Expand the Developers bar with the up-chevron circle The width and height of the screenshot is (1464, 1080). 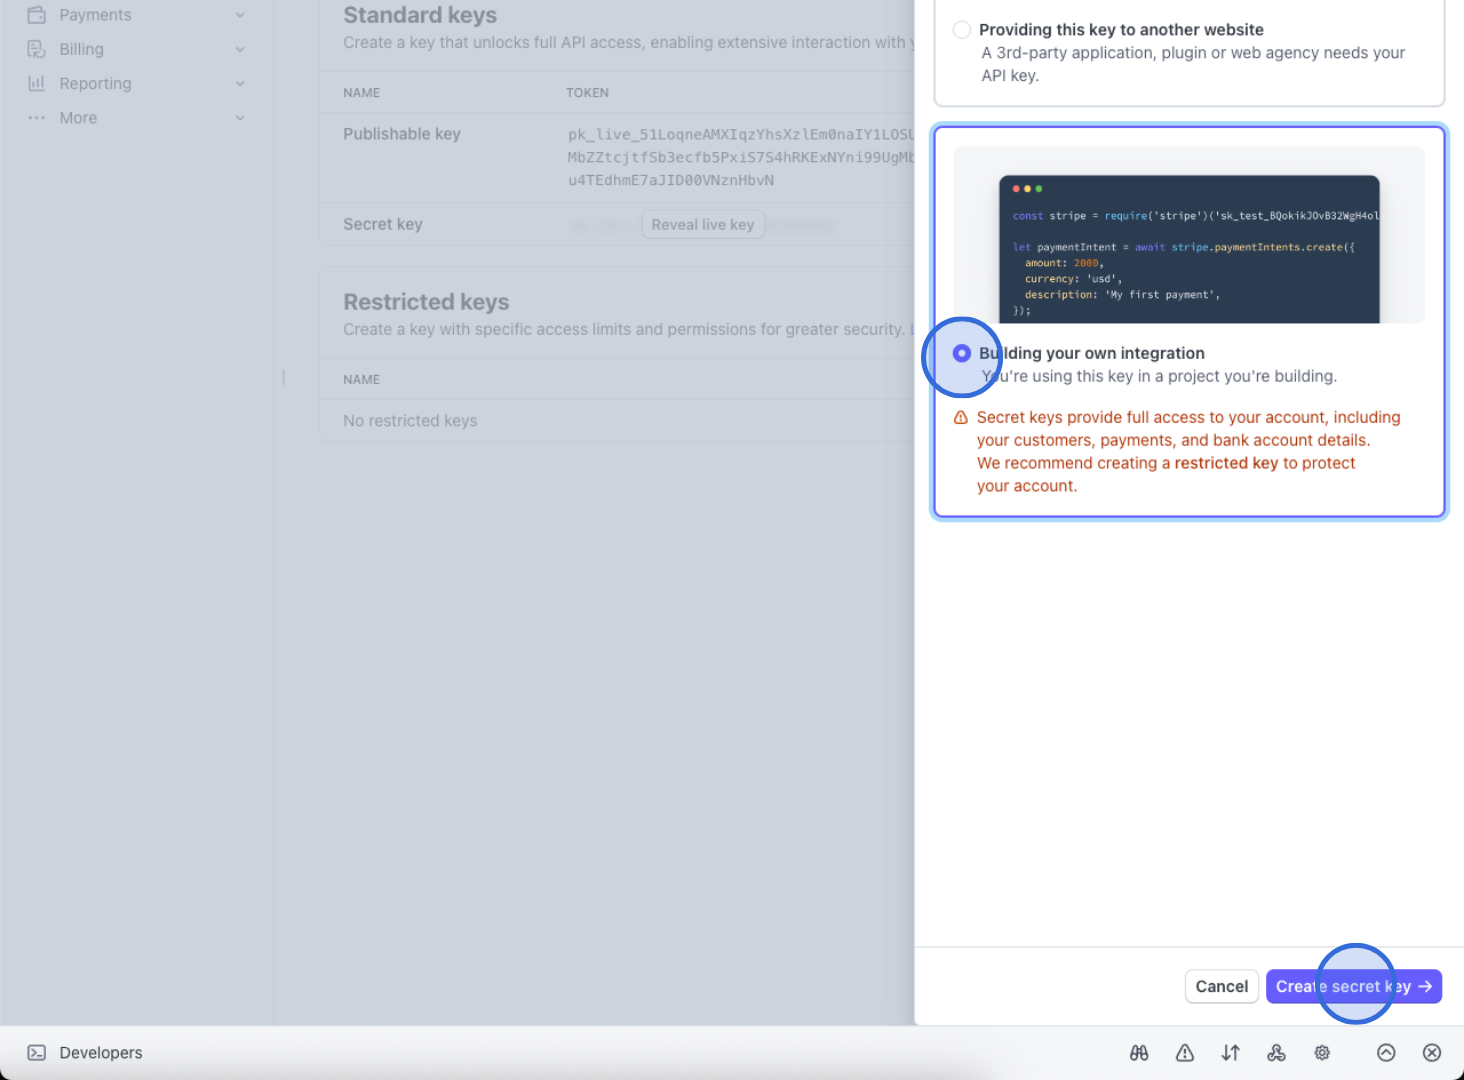coord(1386,1053)
